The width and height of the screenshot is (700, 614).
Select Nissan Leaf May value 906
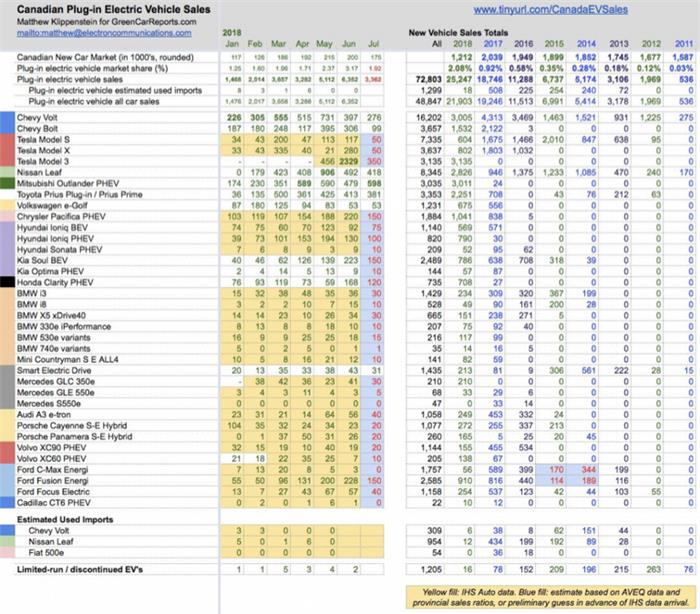[325, 172]
